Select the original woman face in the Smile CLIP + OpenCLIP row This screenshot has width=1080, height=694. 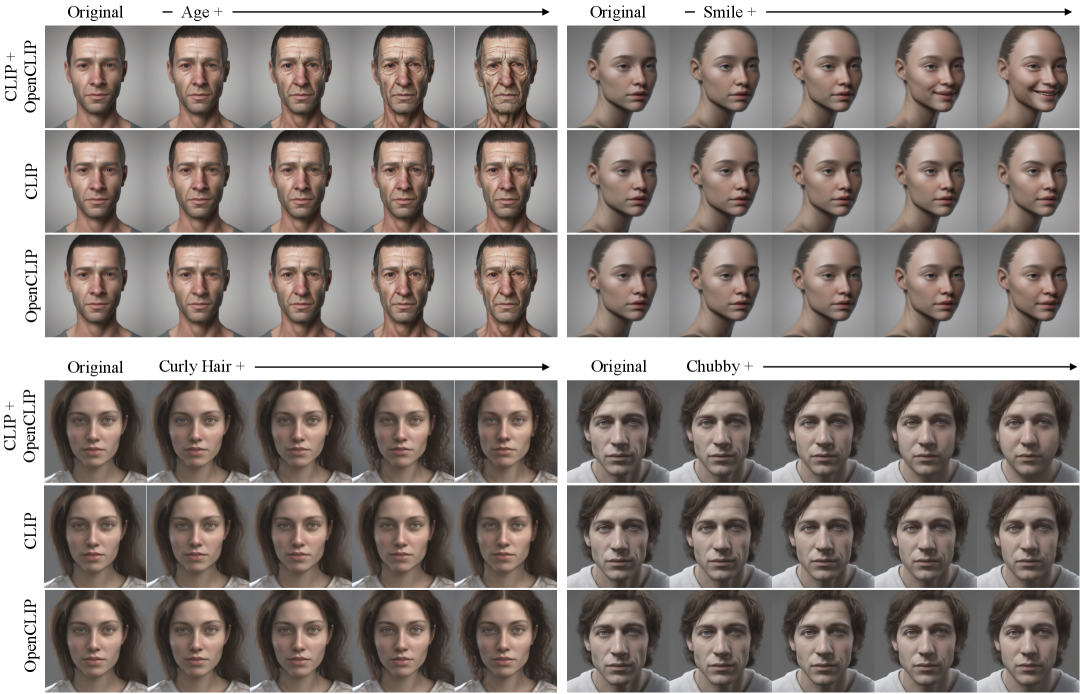(x=618, y=76)
